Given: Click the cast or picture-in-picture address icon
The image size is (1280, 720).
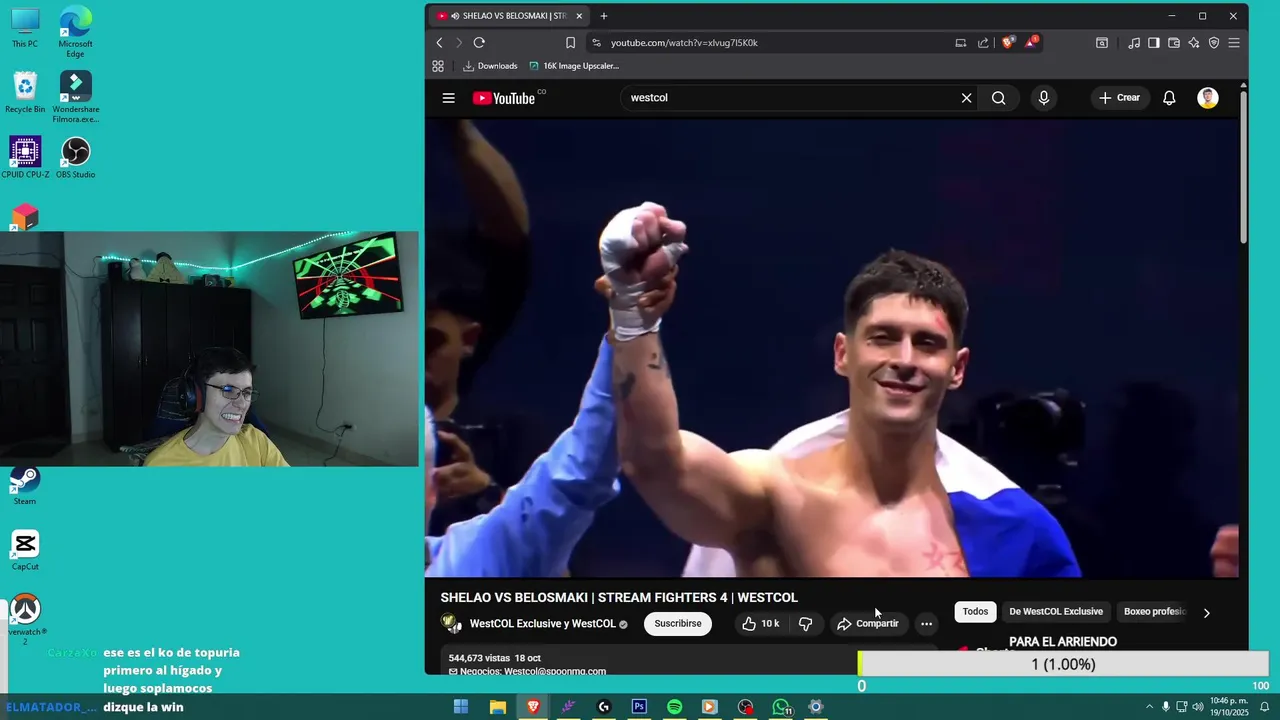Looking at the screenshot, I should coord(960,43).
